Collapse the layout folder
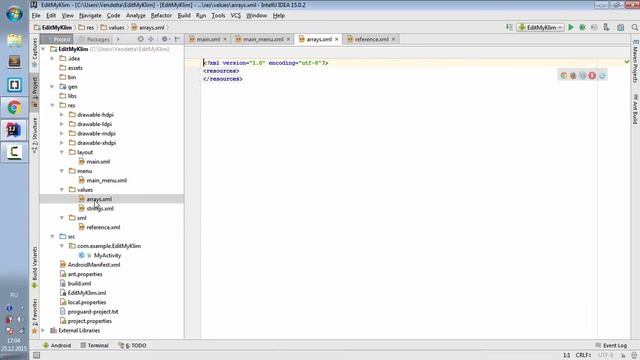640x360 pixels. click(62, 152)
